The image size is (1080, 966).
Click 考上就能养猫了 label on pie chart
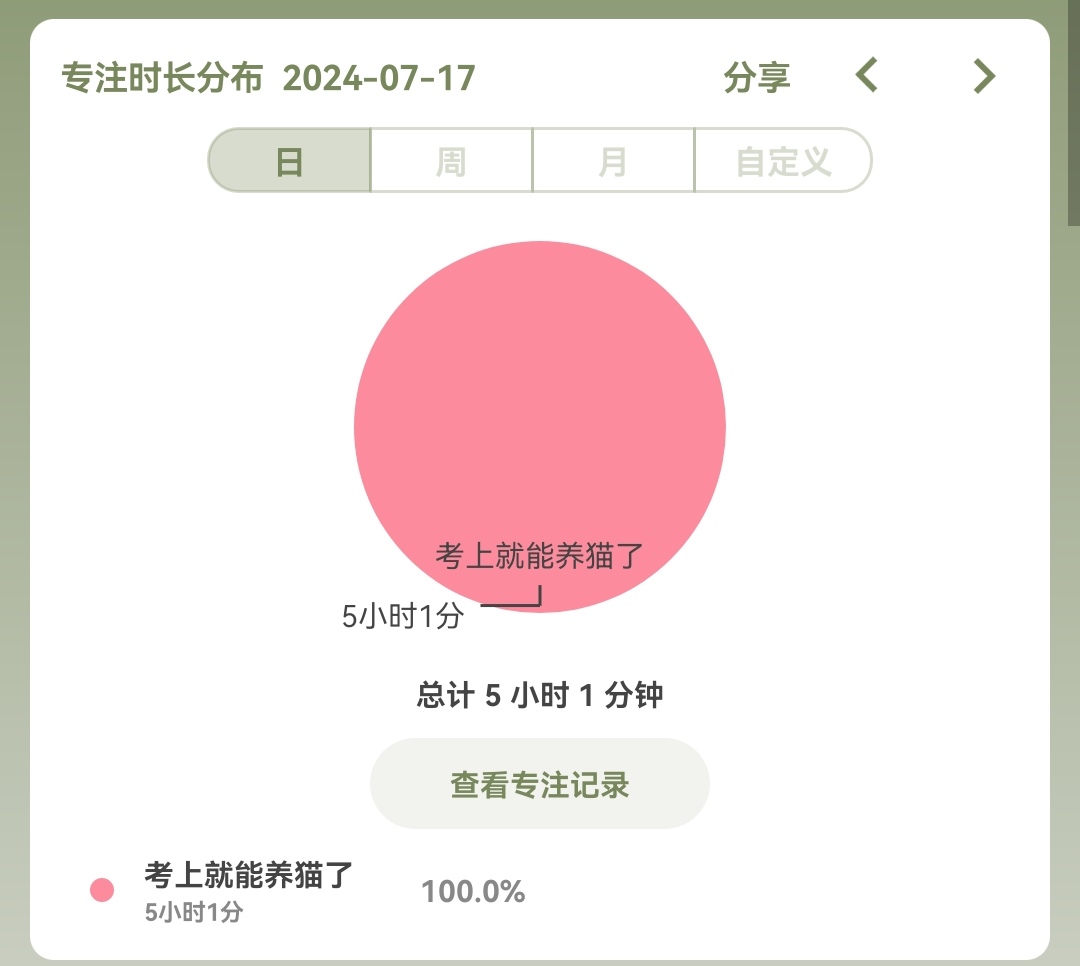(540, 555)
